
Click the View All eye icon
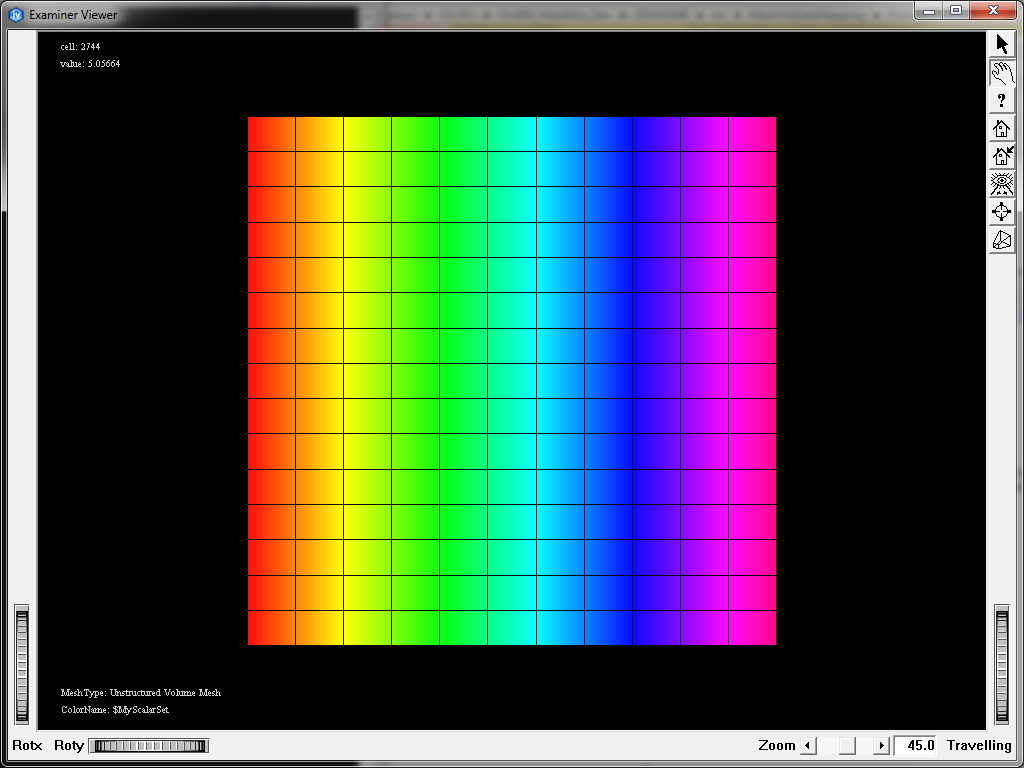tap(1002, 184)
